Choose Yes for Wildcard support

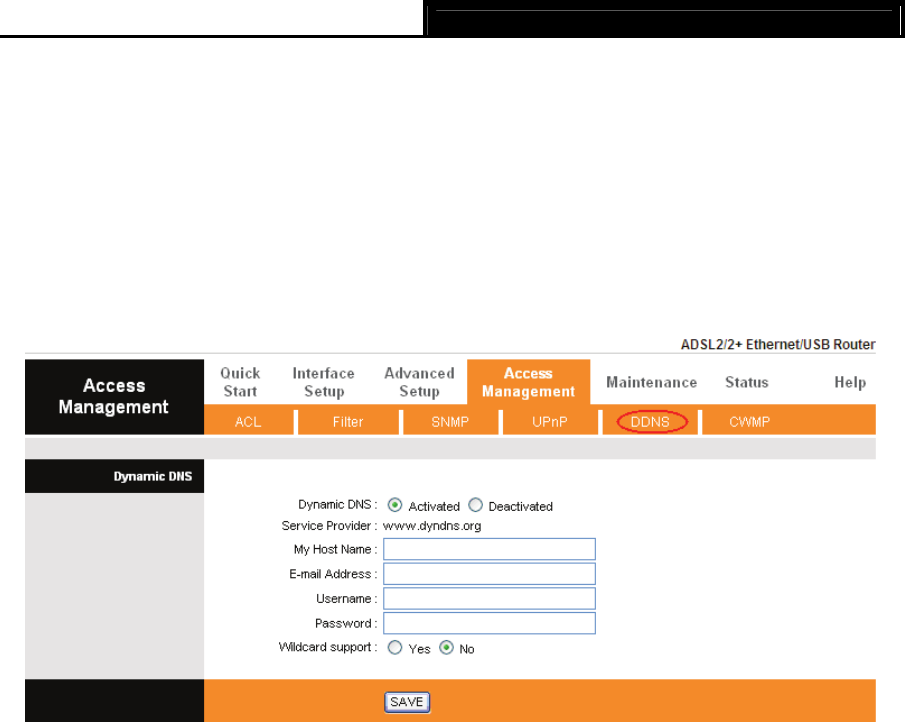[395, 648]
